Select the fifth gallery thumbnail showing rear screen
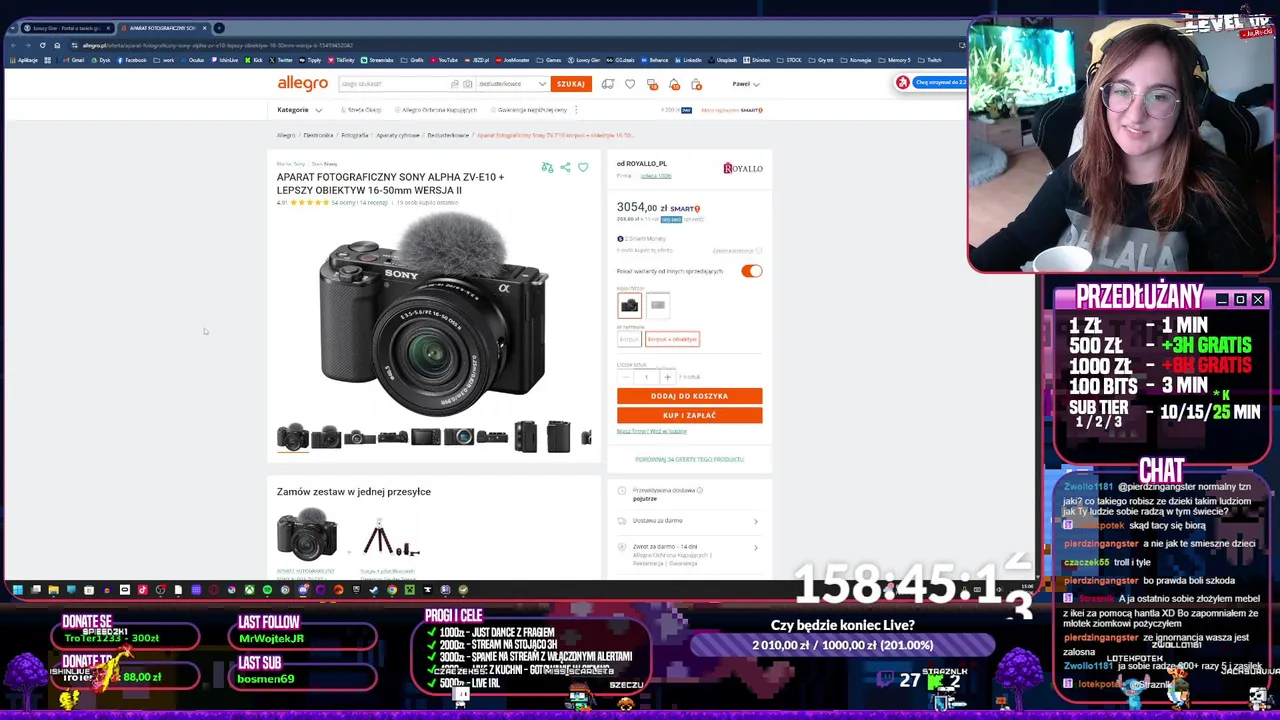 (x=426, y=437)
